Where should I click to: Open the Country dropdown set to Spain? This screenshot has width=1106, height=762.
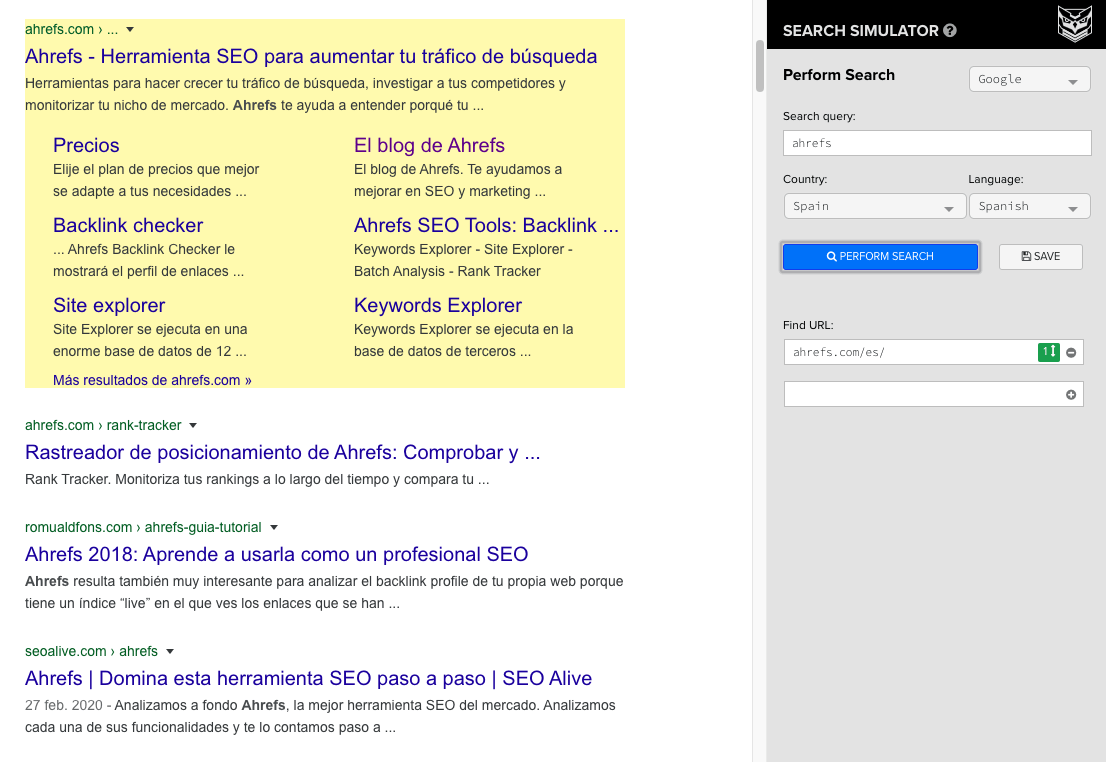pos(874,206)
